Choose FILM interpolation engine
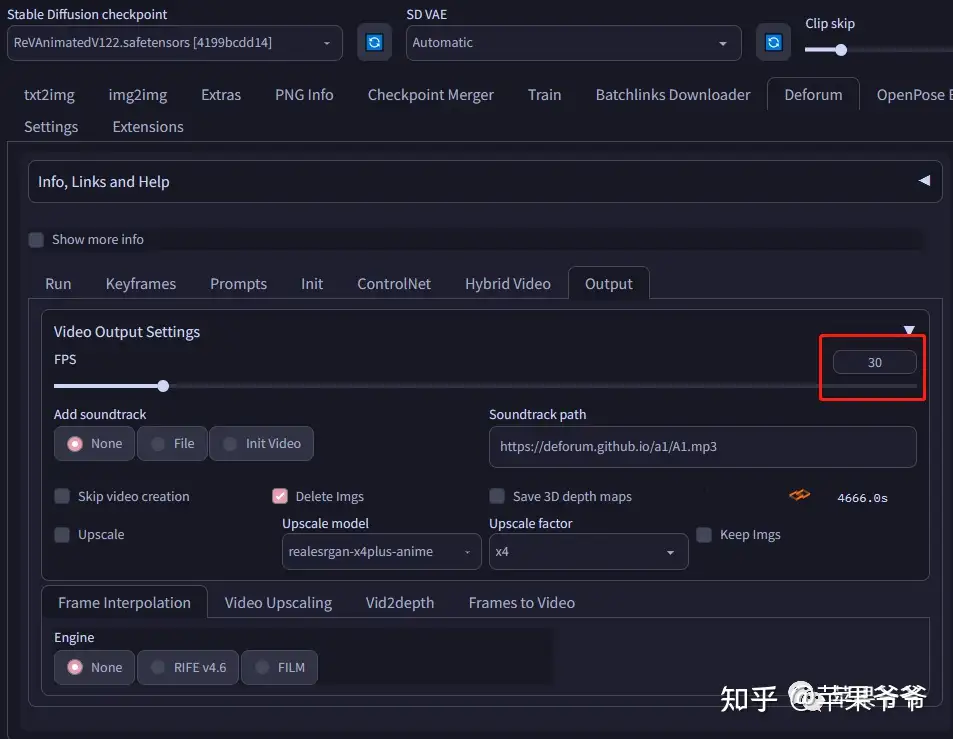 point(279,667)
